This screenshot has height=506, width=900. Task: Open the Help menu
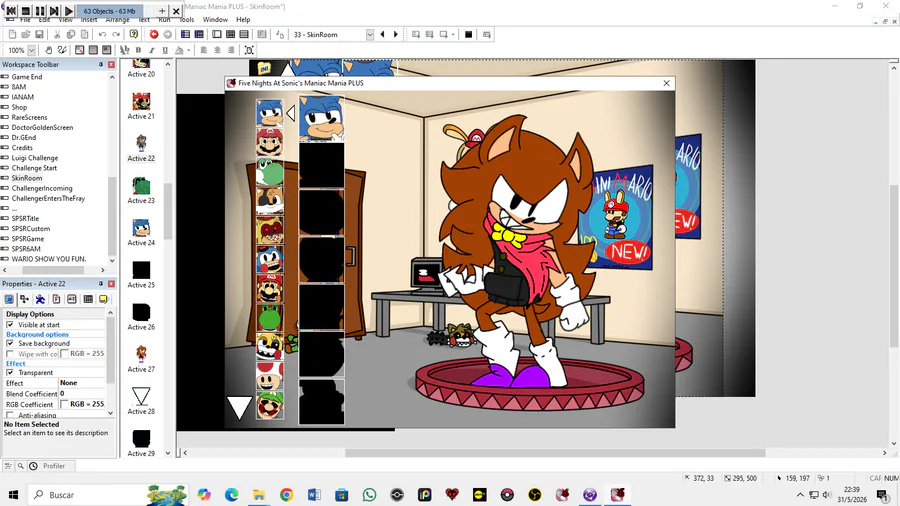[243, 20]
